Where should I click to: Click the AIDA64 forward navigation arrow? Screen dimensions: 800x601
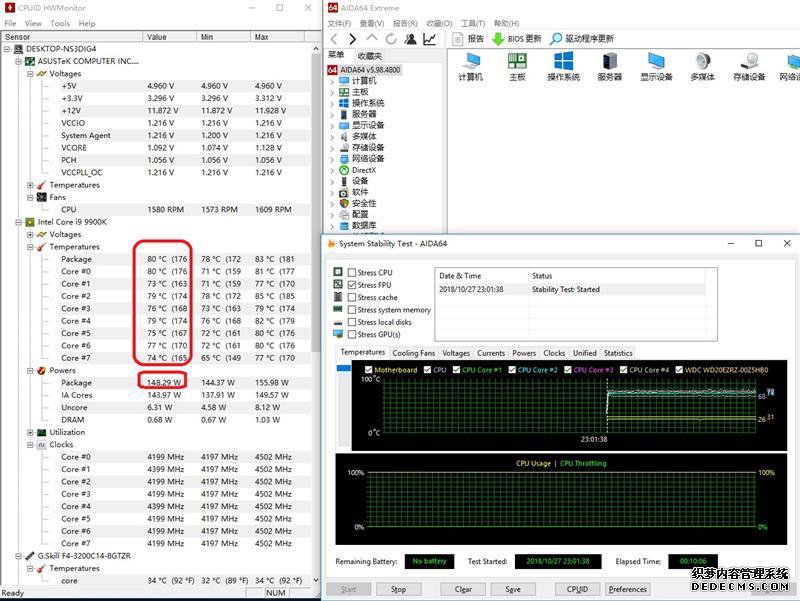[x=353, y=39]
